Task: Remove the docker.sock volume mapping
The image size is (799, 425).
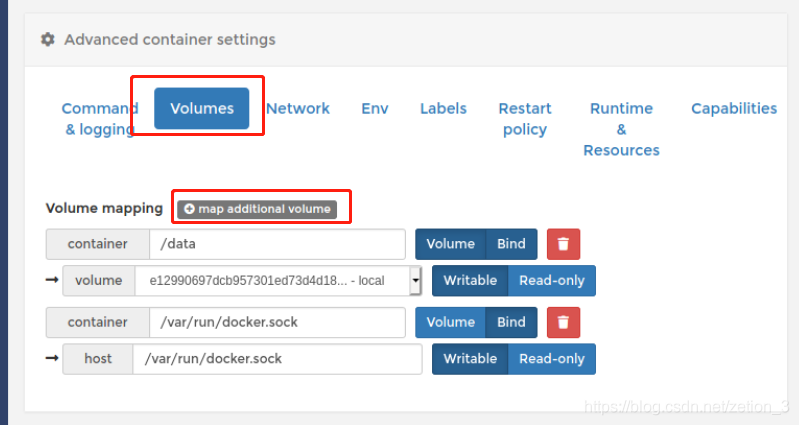Action: [x=563, y=322]
